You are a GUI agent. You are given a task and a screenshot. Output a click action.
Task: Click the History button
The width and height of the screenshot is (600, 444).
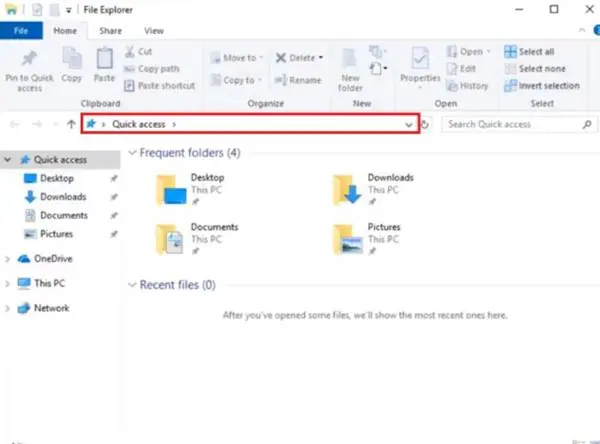click(467, 85)
